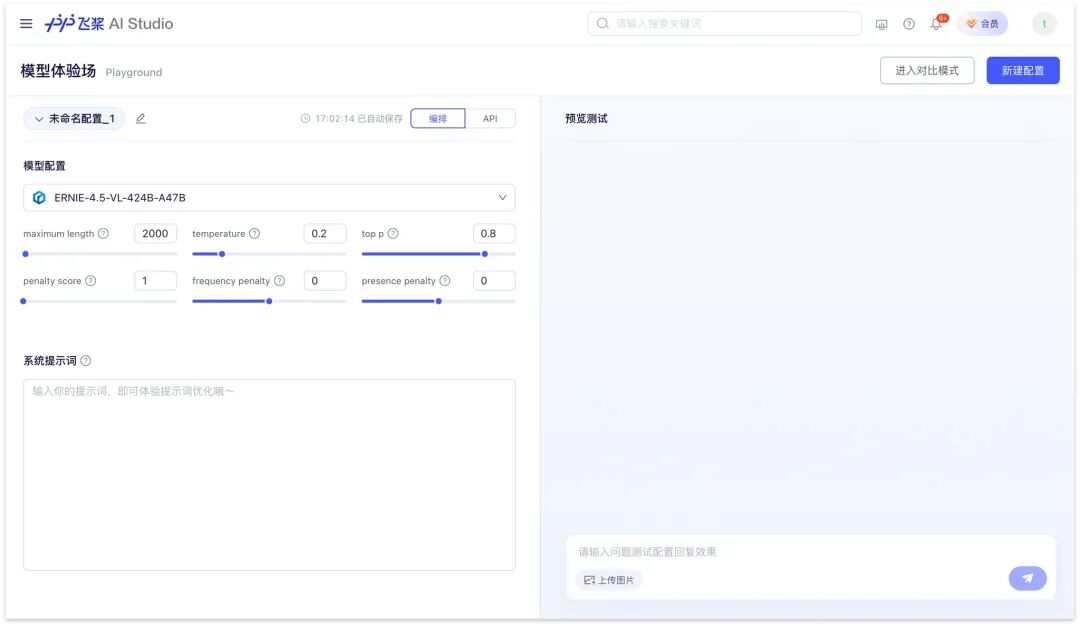
Task: Expand the 未命名配置_1 configuration selector
Action: (x=74, y=118)
